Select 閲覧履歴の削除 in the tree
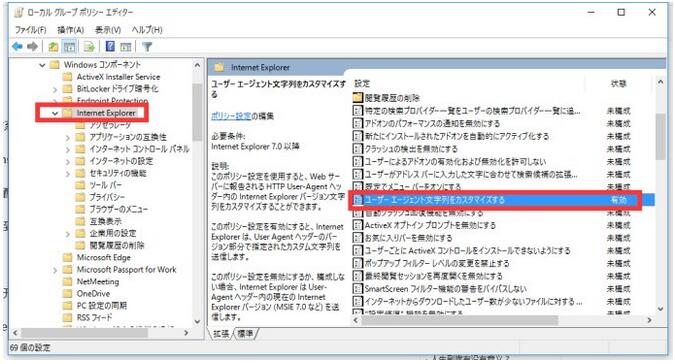Screen dimensions: 675x364 coord(117,245)
